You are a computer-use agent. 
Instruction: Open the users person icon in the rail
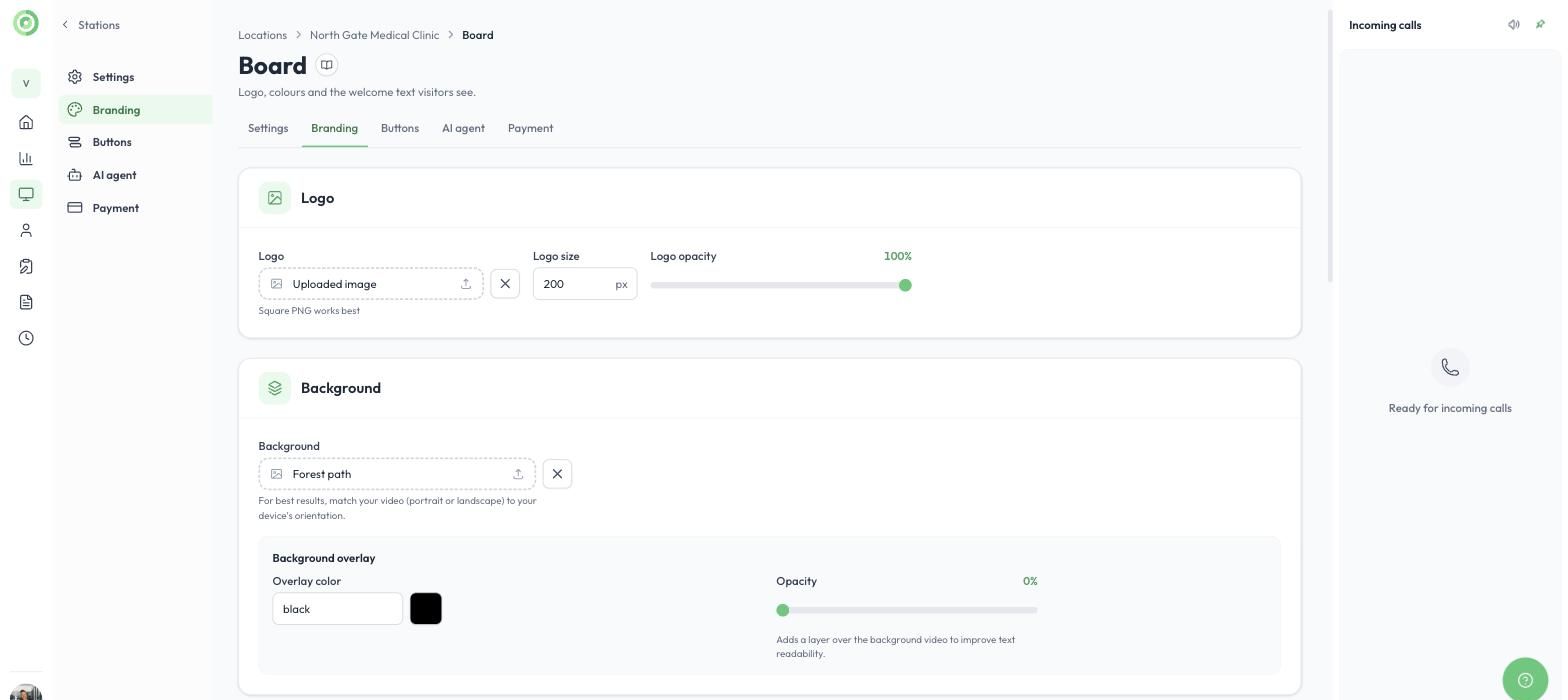click(26, 230)
